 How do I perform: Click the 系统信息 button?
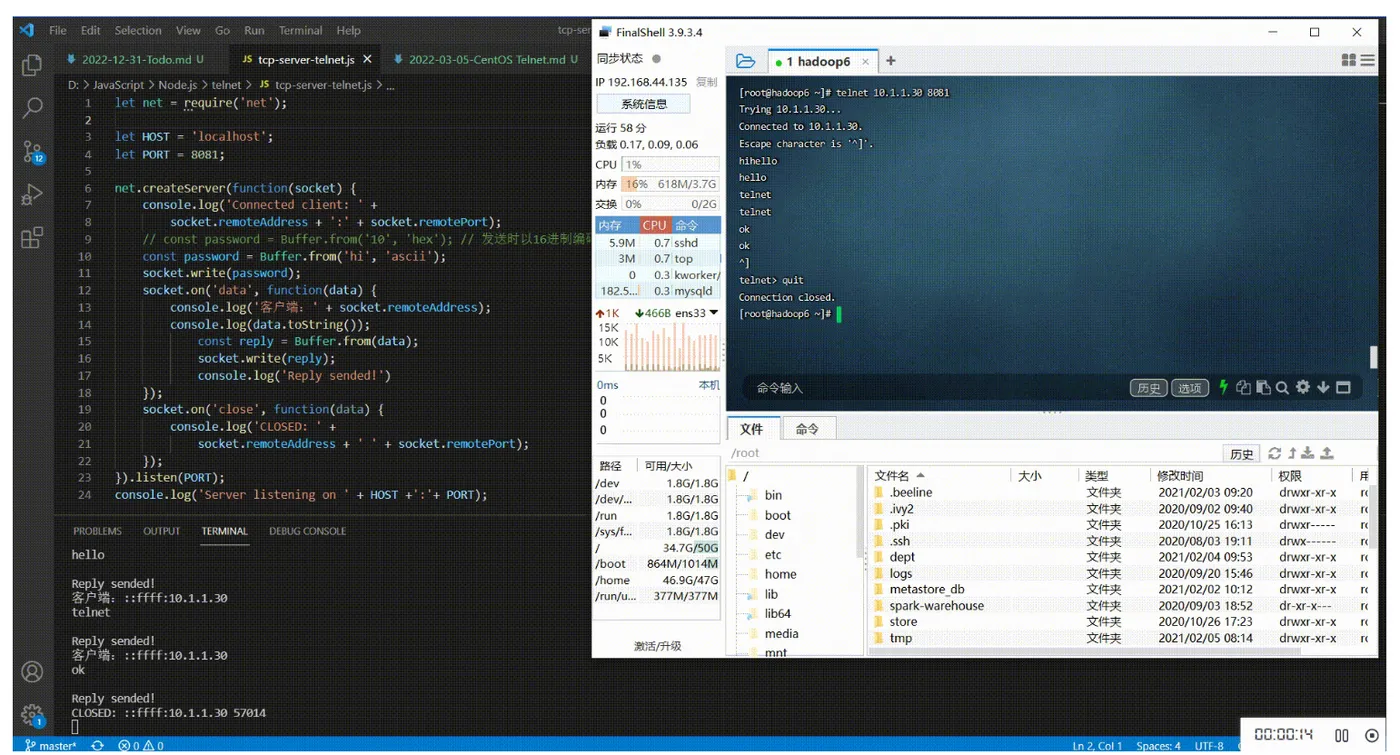click(643, 104)
